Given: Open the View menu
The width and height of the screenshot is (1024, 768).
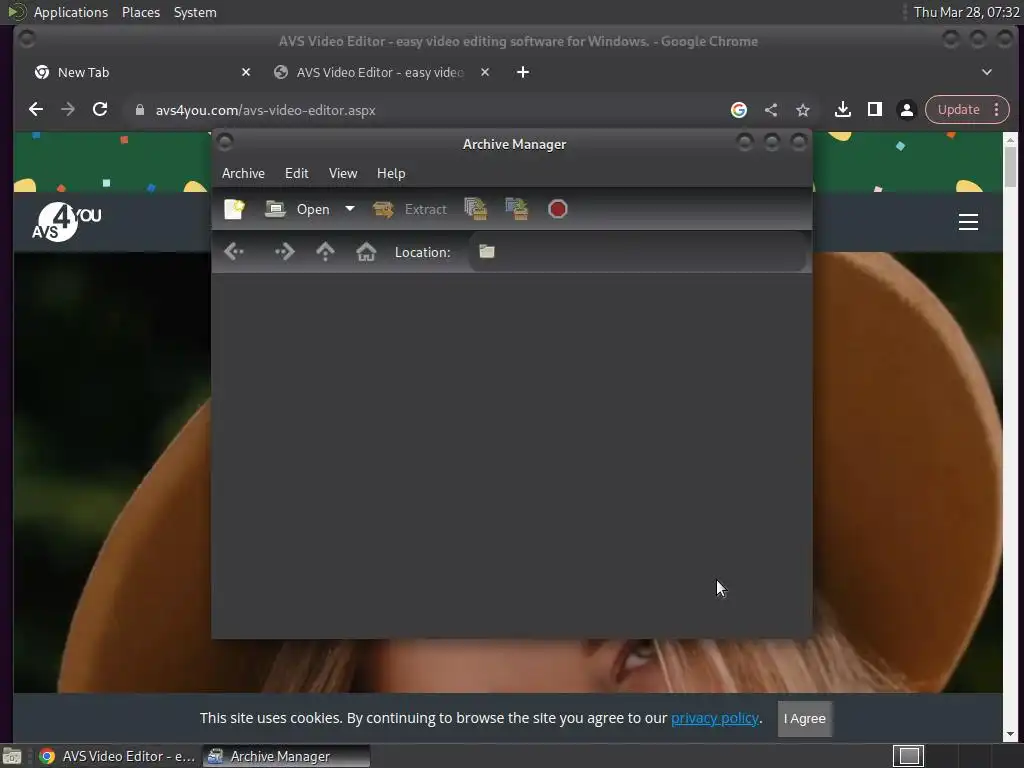Looking at the screenshot, I should click(343, 173).
